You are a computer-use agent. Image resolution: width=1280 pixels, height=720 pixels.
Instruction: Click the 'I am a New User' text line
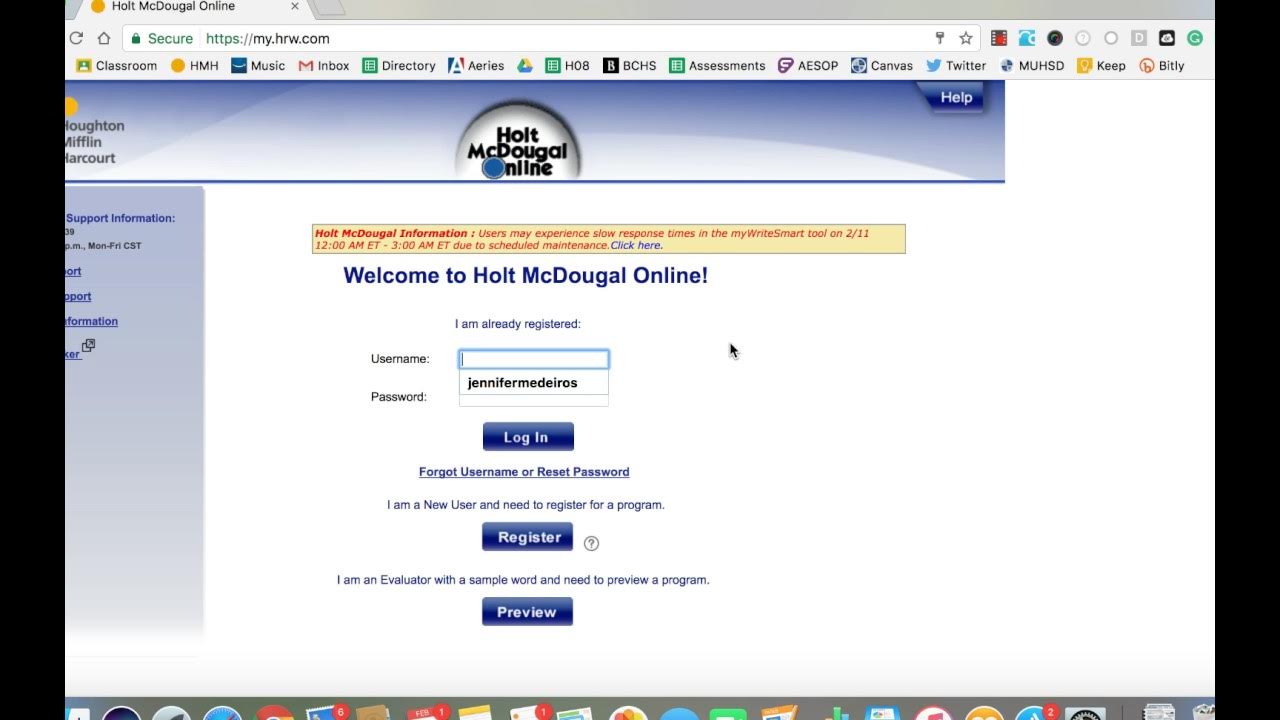click(526, 505)
